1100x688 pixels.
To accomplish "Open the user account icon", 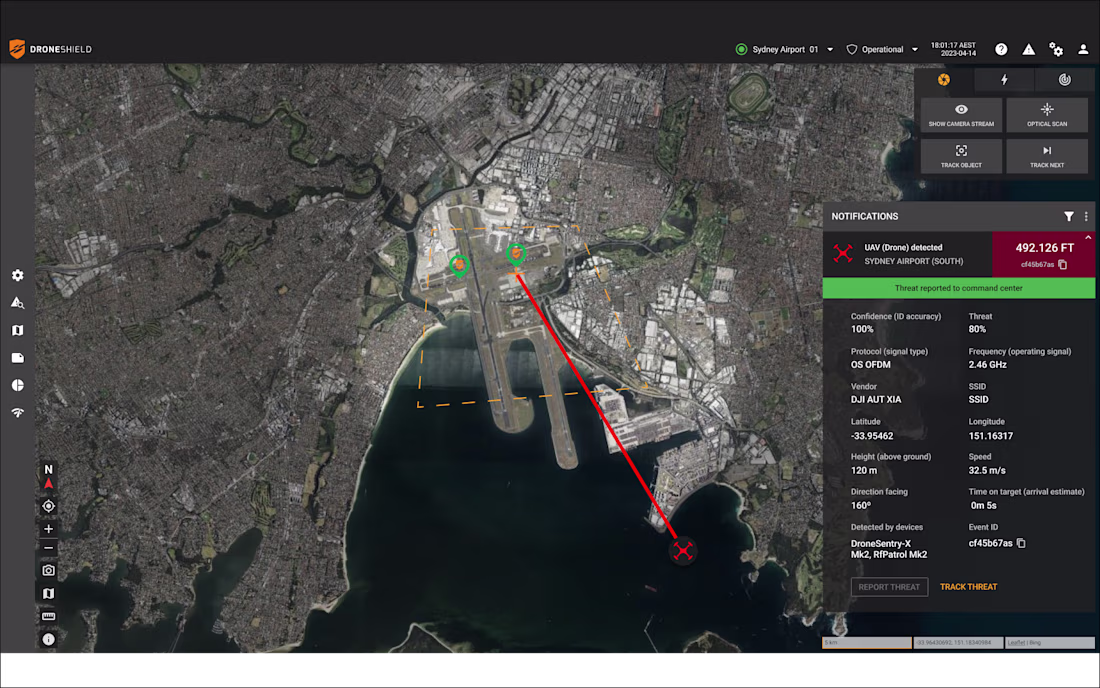I will pyautogui.click(x=1083, y=49).
